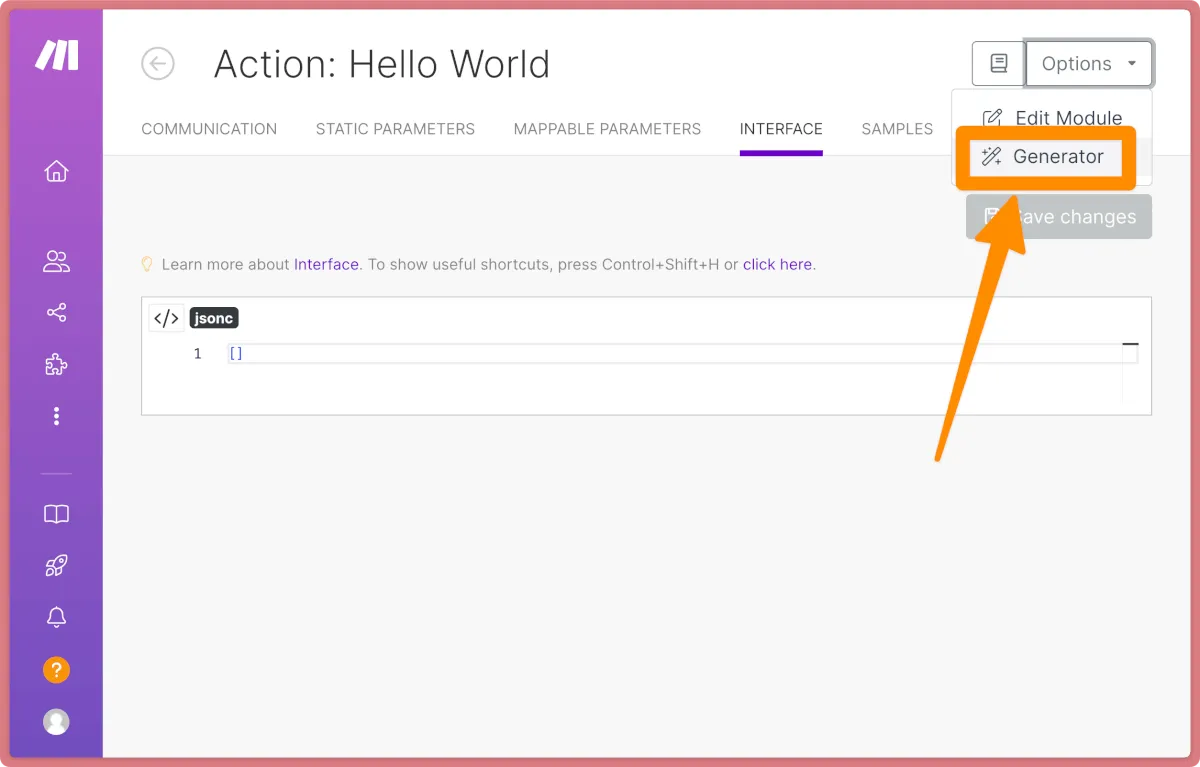Open the book Resources icon in sidebar
This screenshot has width=1200, height=767.
[57, 515]
